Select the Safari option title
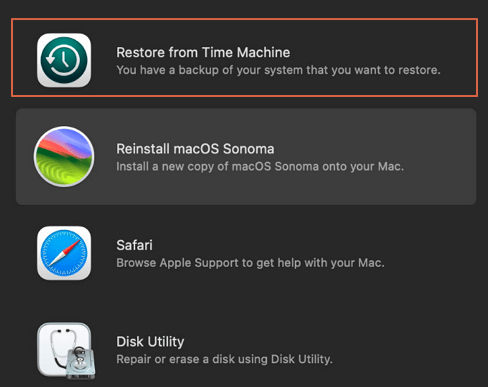Screen dimensions: 488x387 point(134,245)
